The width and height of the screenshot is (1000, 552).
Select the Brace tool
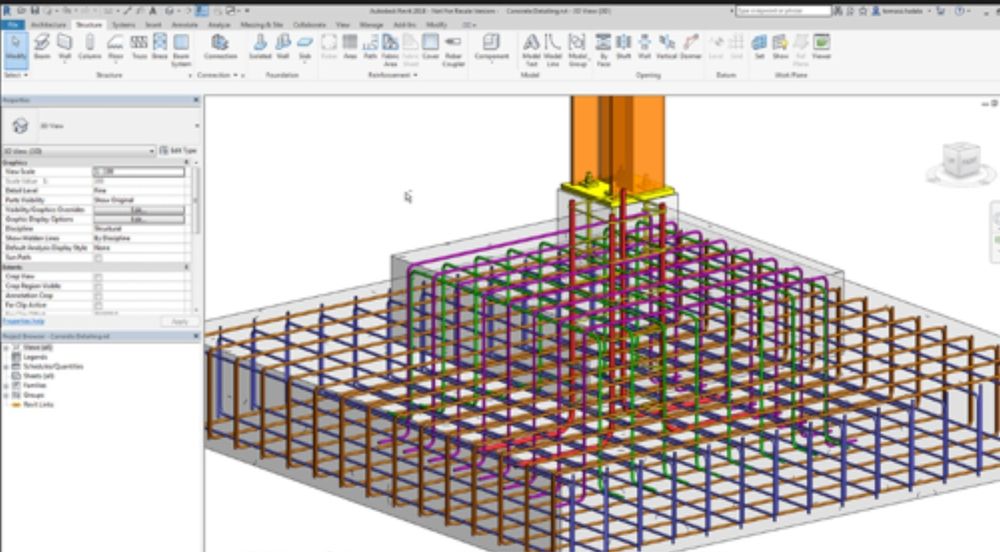point(160,48)
